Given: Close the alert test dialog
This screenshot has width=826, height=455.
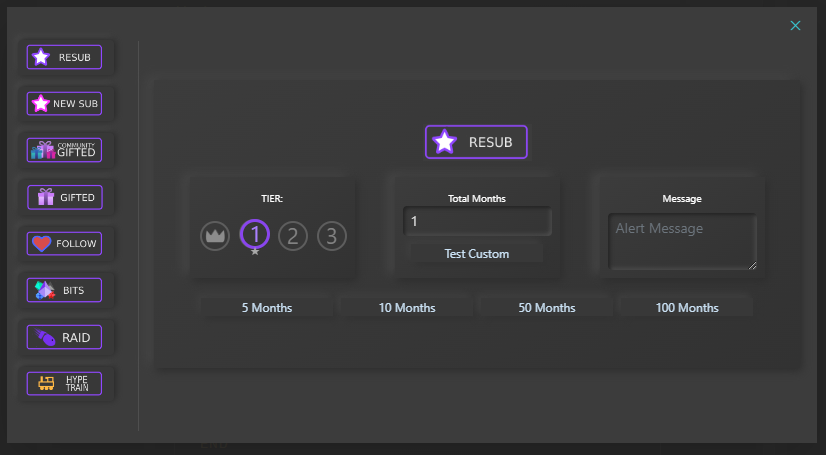Looking at the screenshot, I should [795, 26].
